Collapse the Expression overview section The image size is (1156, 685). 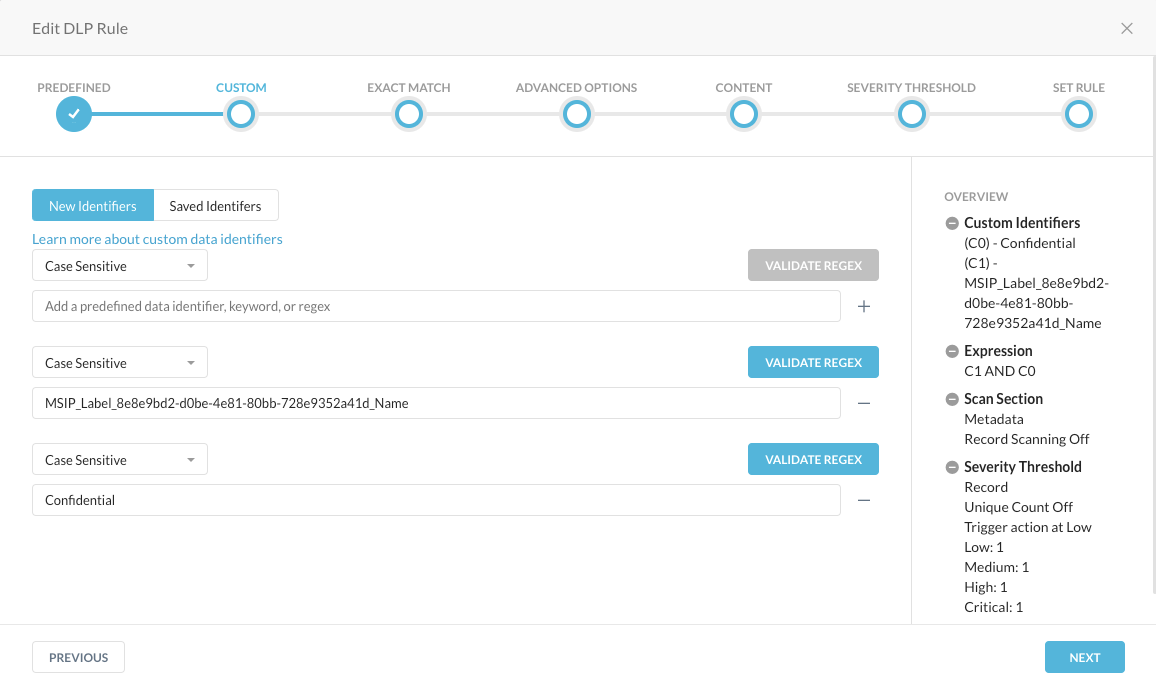point(952,351)
